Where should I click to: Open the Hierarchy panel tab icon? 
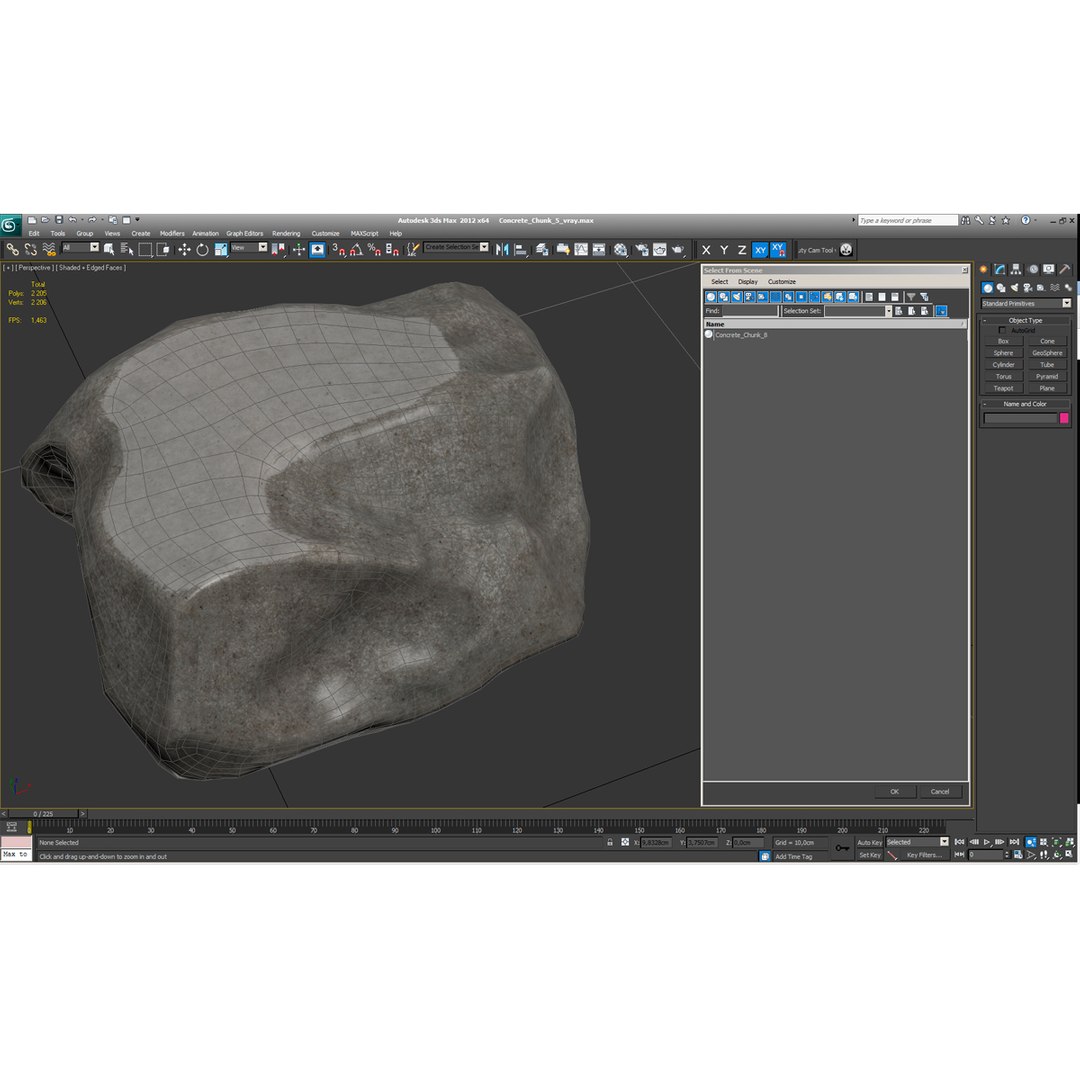[x=1016, y=269]
